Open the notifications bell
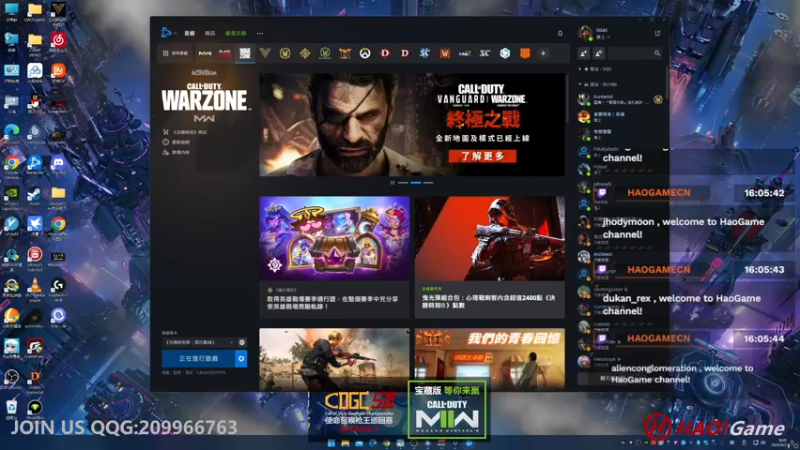 [x=560, y=33]
